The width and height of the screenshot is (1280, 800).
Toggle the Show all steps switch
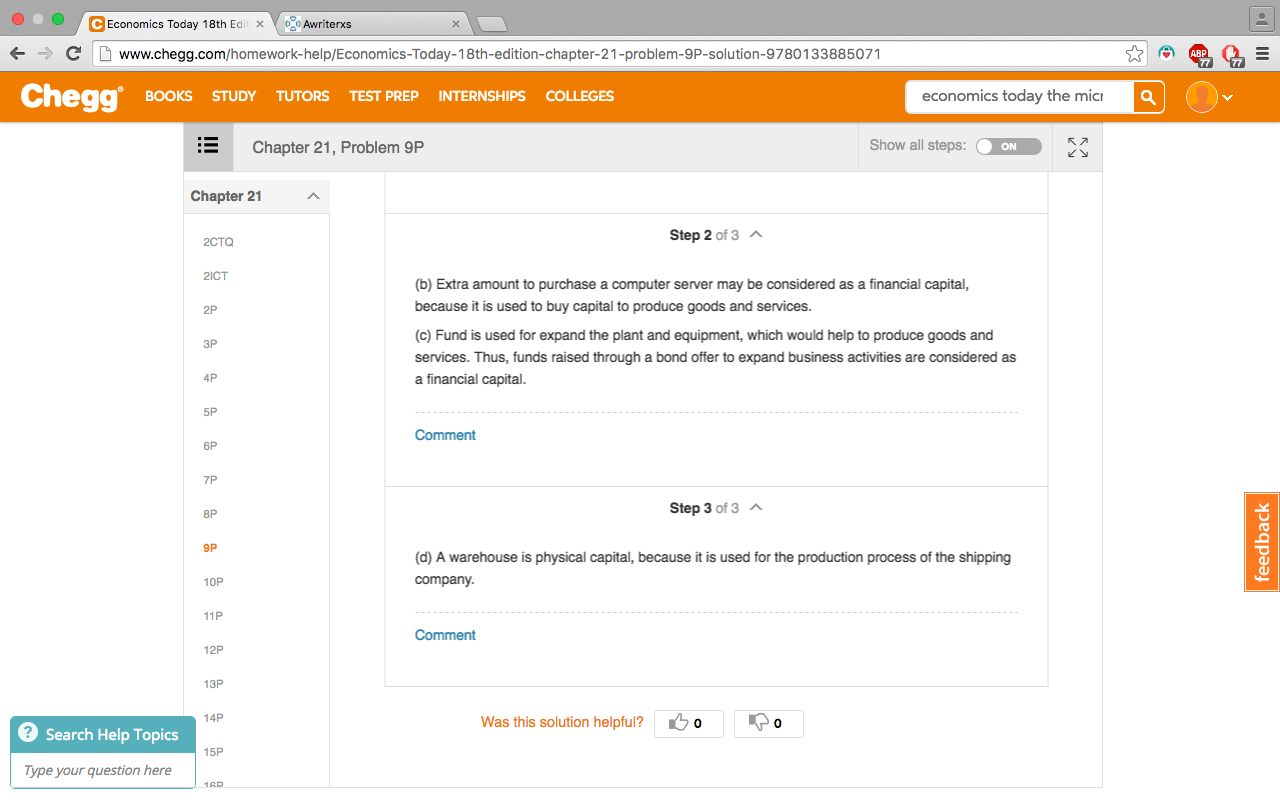pyautogui.click(x=1009, y=146)
